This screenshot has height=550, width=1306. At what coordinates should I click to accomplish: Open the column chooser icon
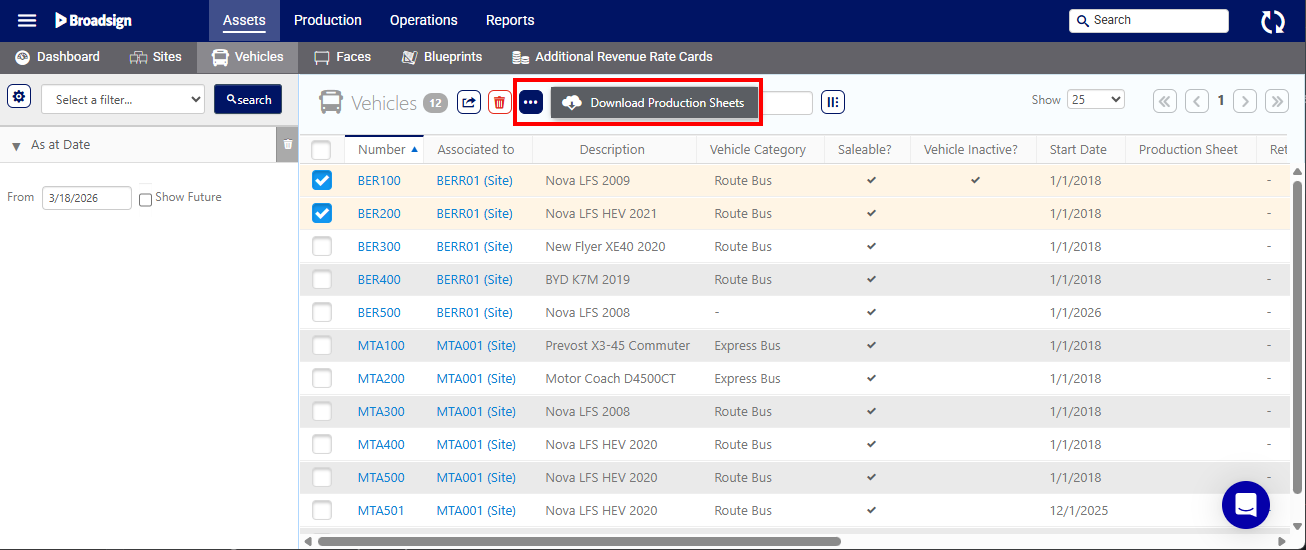(x=833, y=102)
